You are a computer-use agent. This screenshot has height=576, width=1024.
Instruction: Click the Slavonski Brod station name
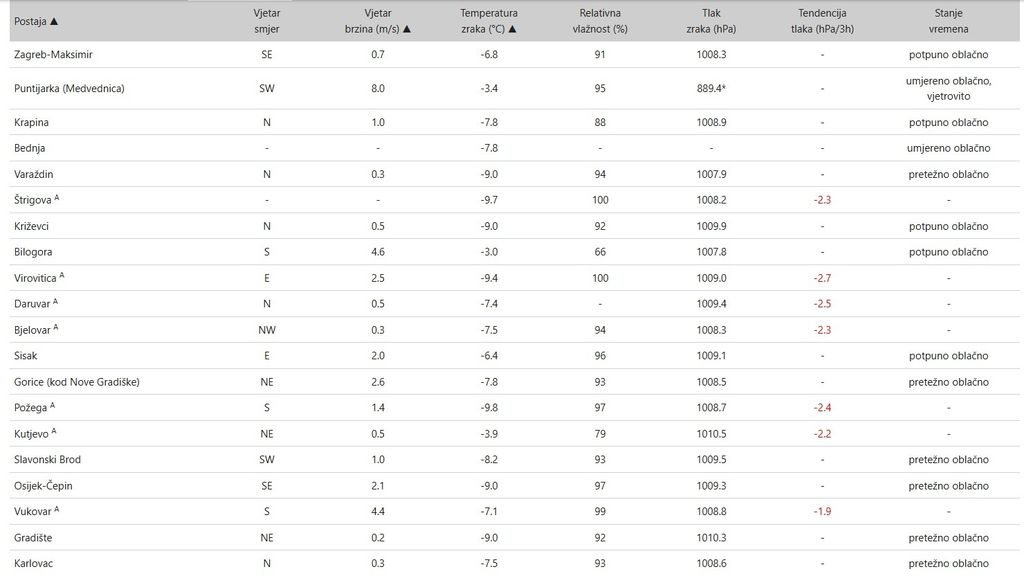[x=48, y=460]
